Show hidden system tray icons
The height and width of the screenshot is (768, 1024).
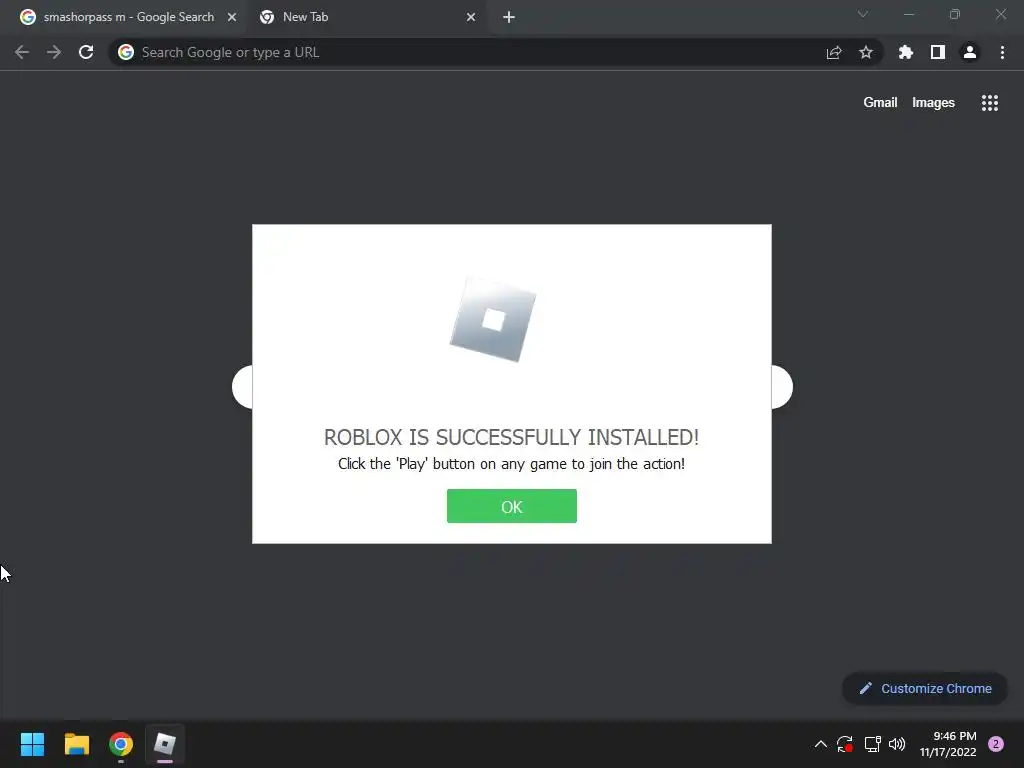point(821,744)
